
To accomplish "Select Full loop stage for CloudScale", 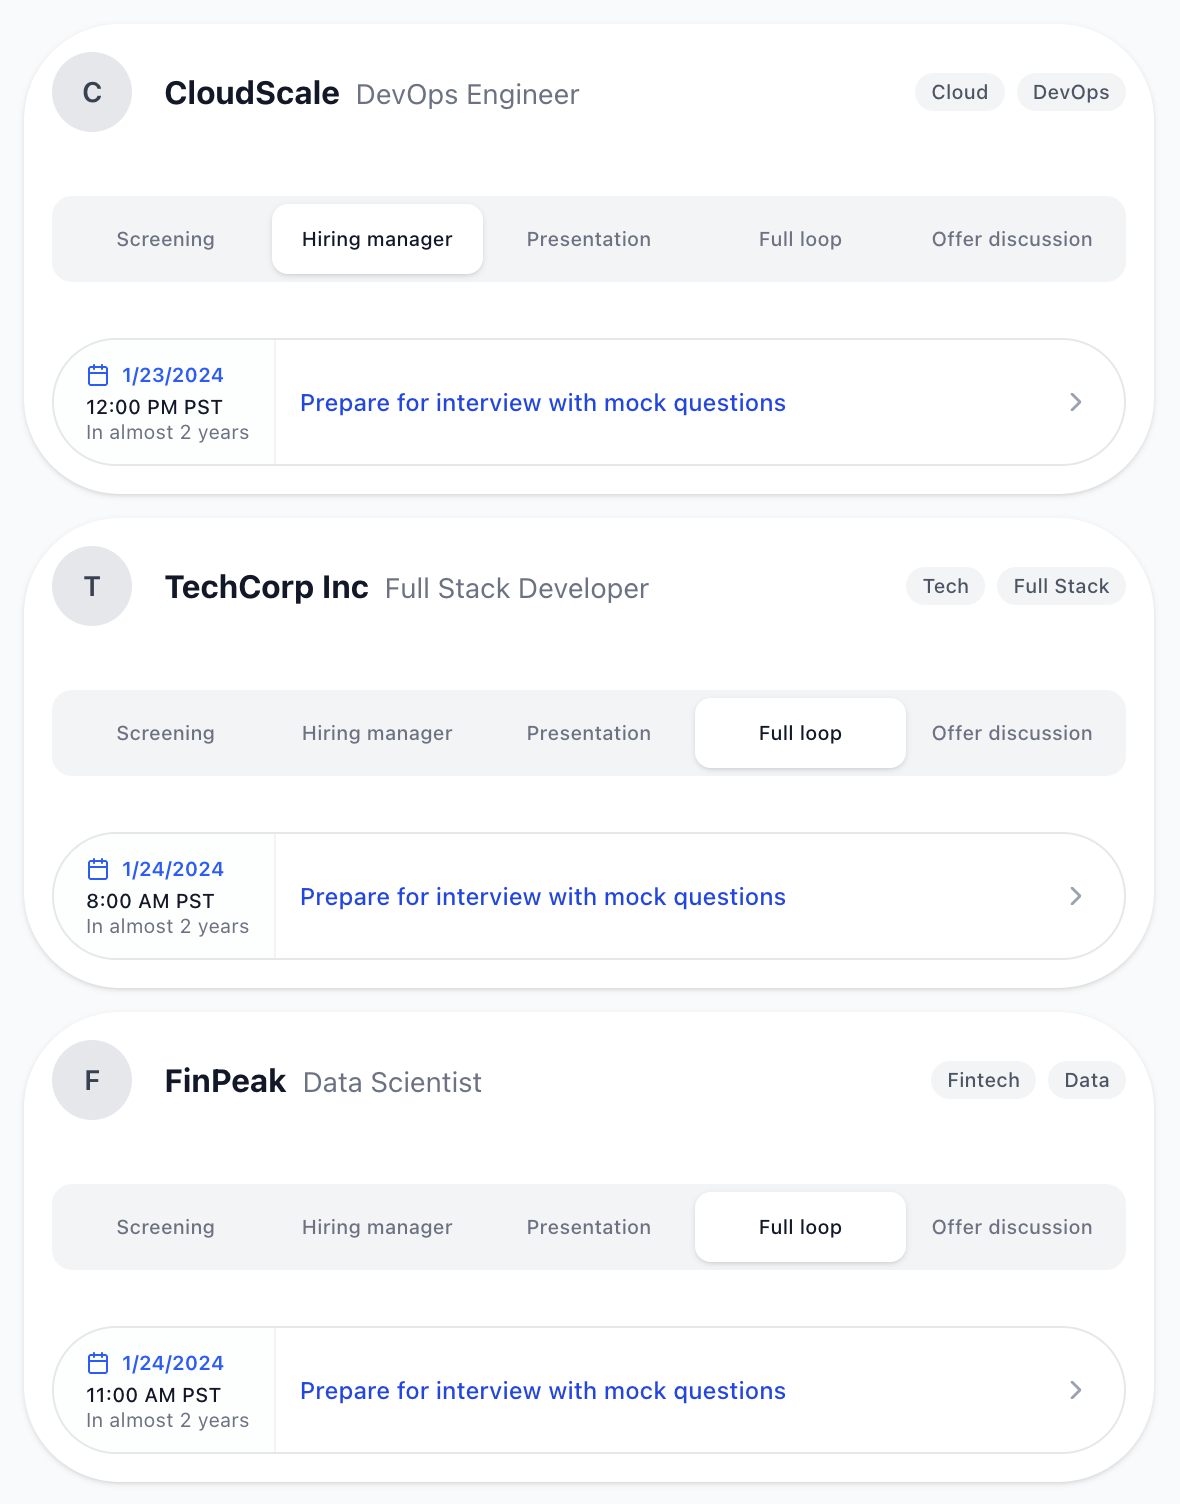I will (800, 239).
